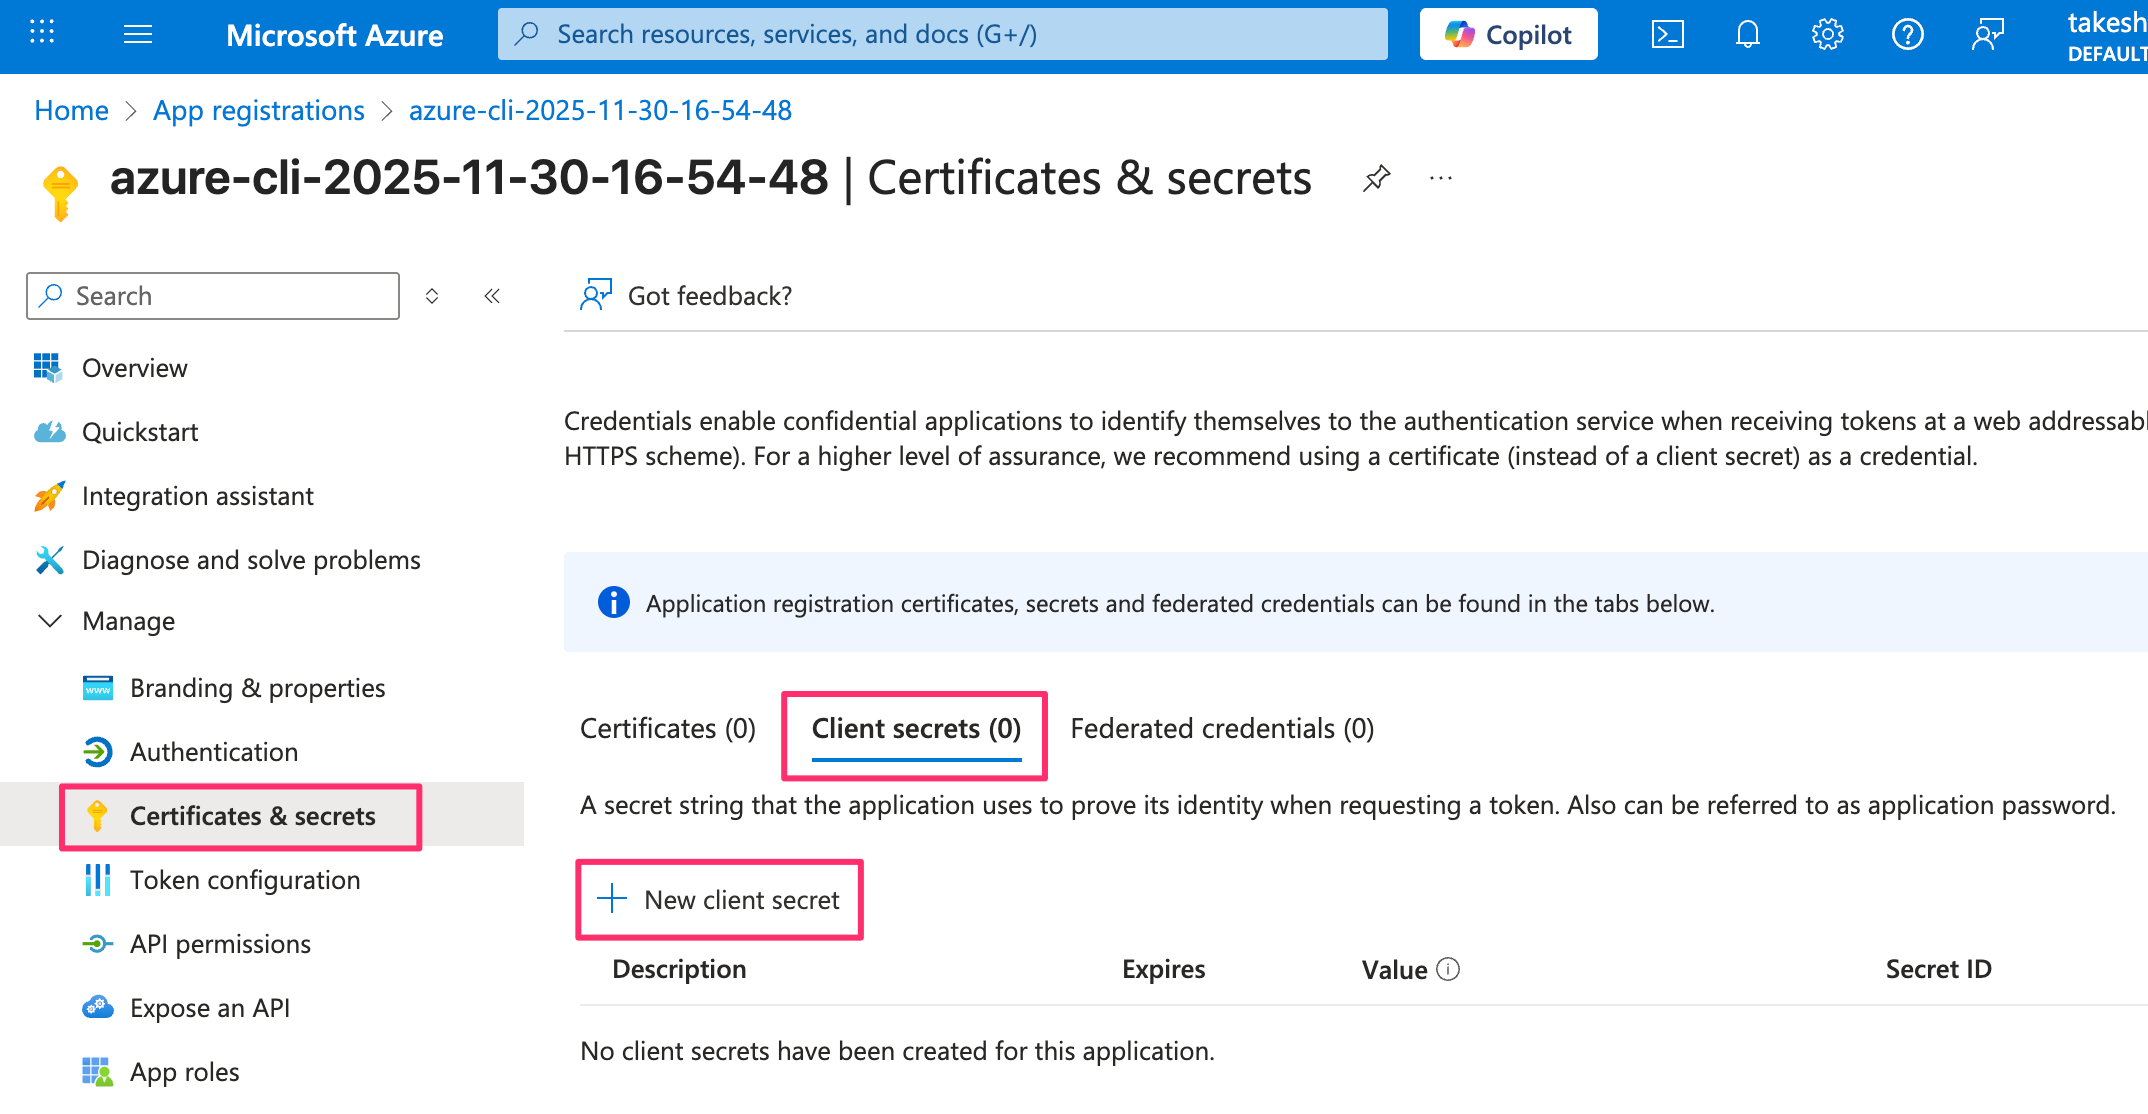Image resolution: width=2148 pixels, height=1114 pixels.
Task: Pin this page with the pin icon
Action: [1376, 179]
